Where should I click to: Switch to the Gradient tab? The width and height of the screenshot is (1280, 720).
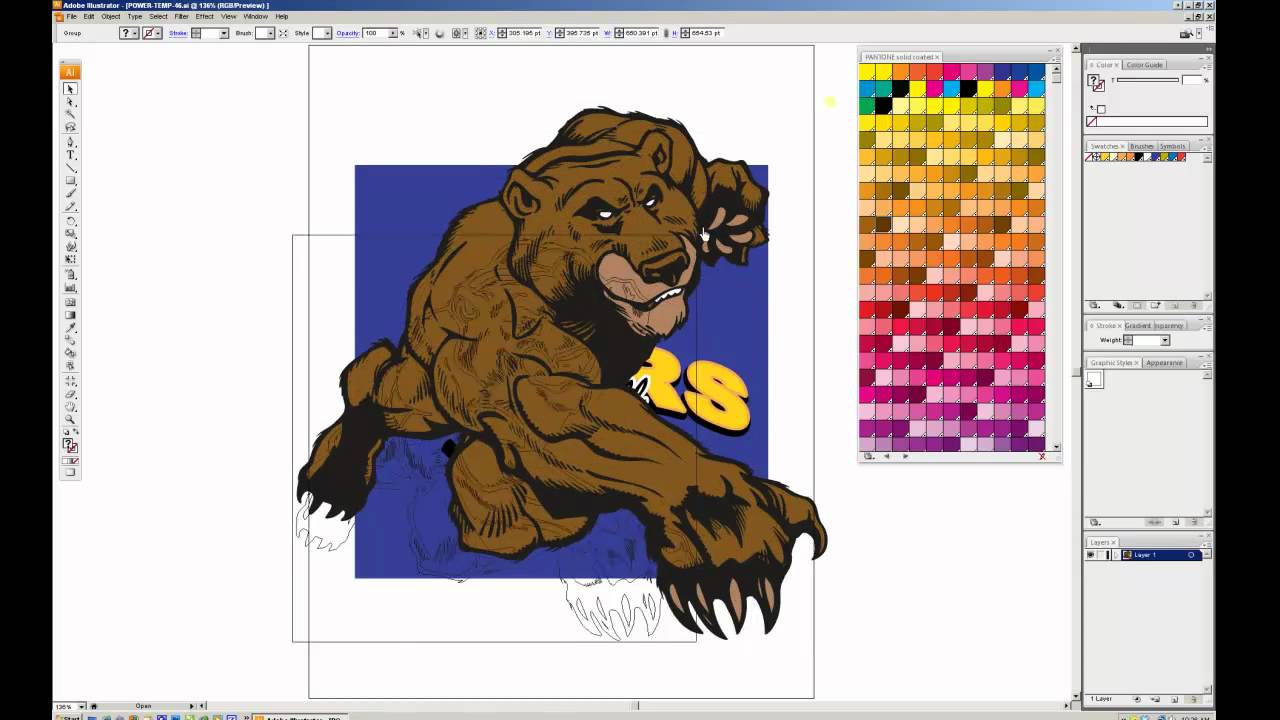[1137, 325]
